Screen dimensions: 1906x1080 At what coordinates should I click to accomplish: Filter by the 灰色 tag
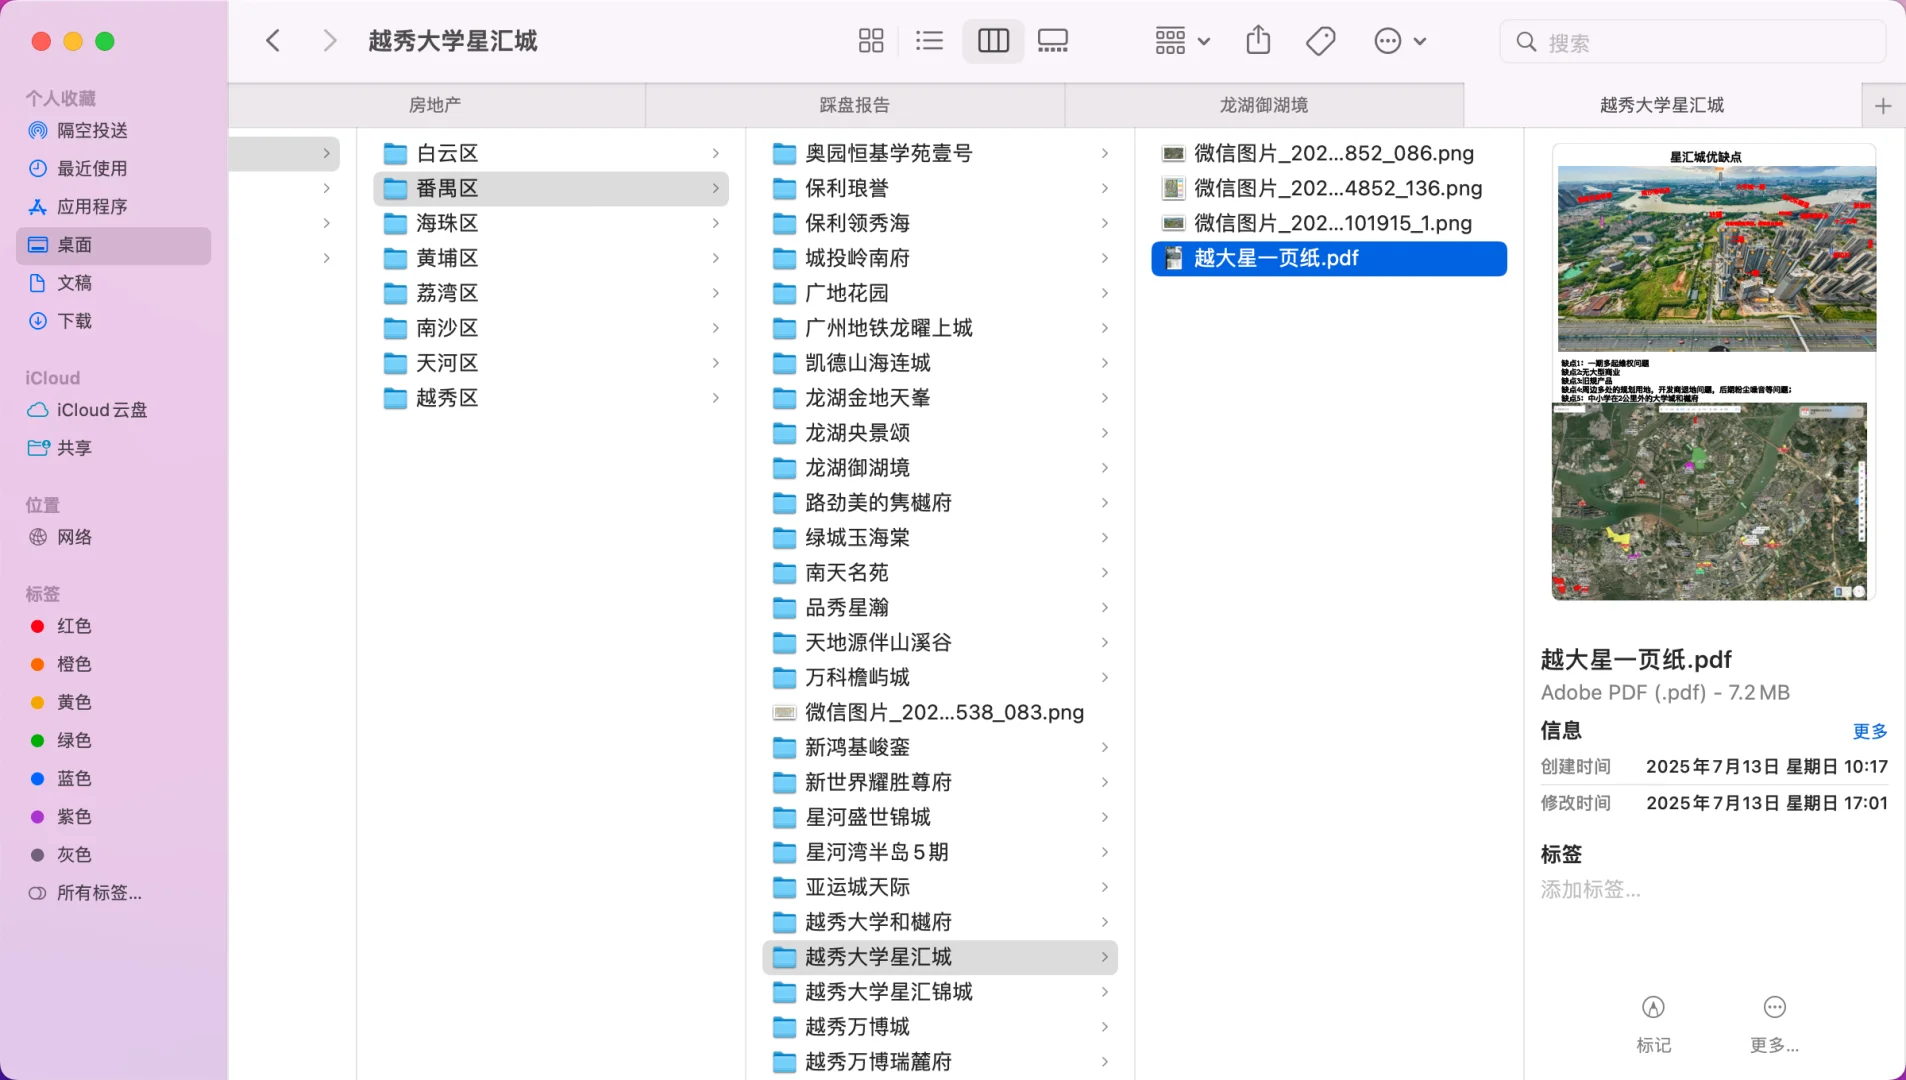(113, 855)
